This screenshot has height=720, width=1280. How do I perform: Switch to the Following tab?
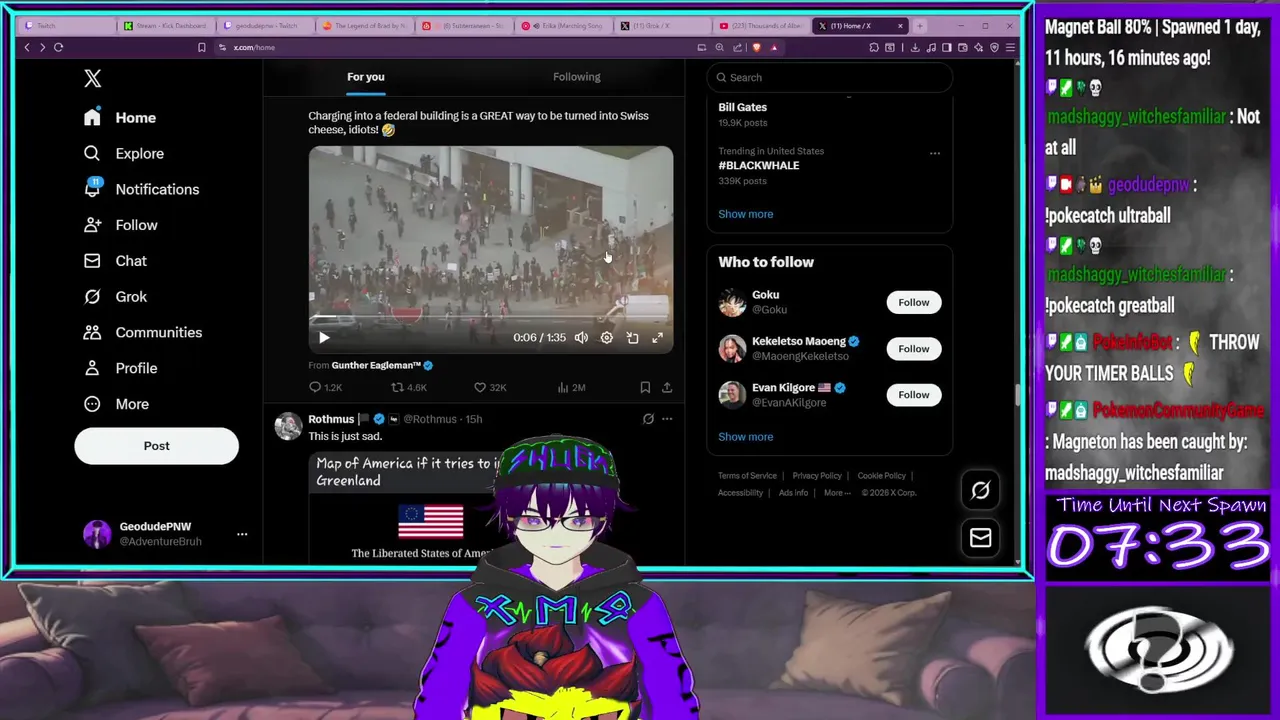[577, 77]
